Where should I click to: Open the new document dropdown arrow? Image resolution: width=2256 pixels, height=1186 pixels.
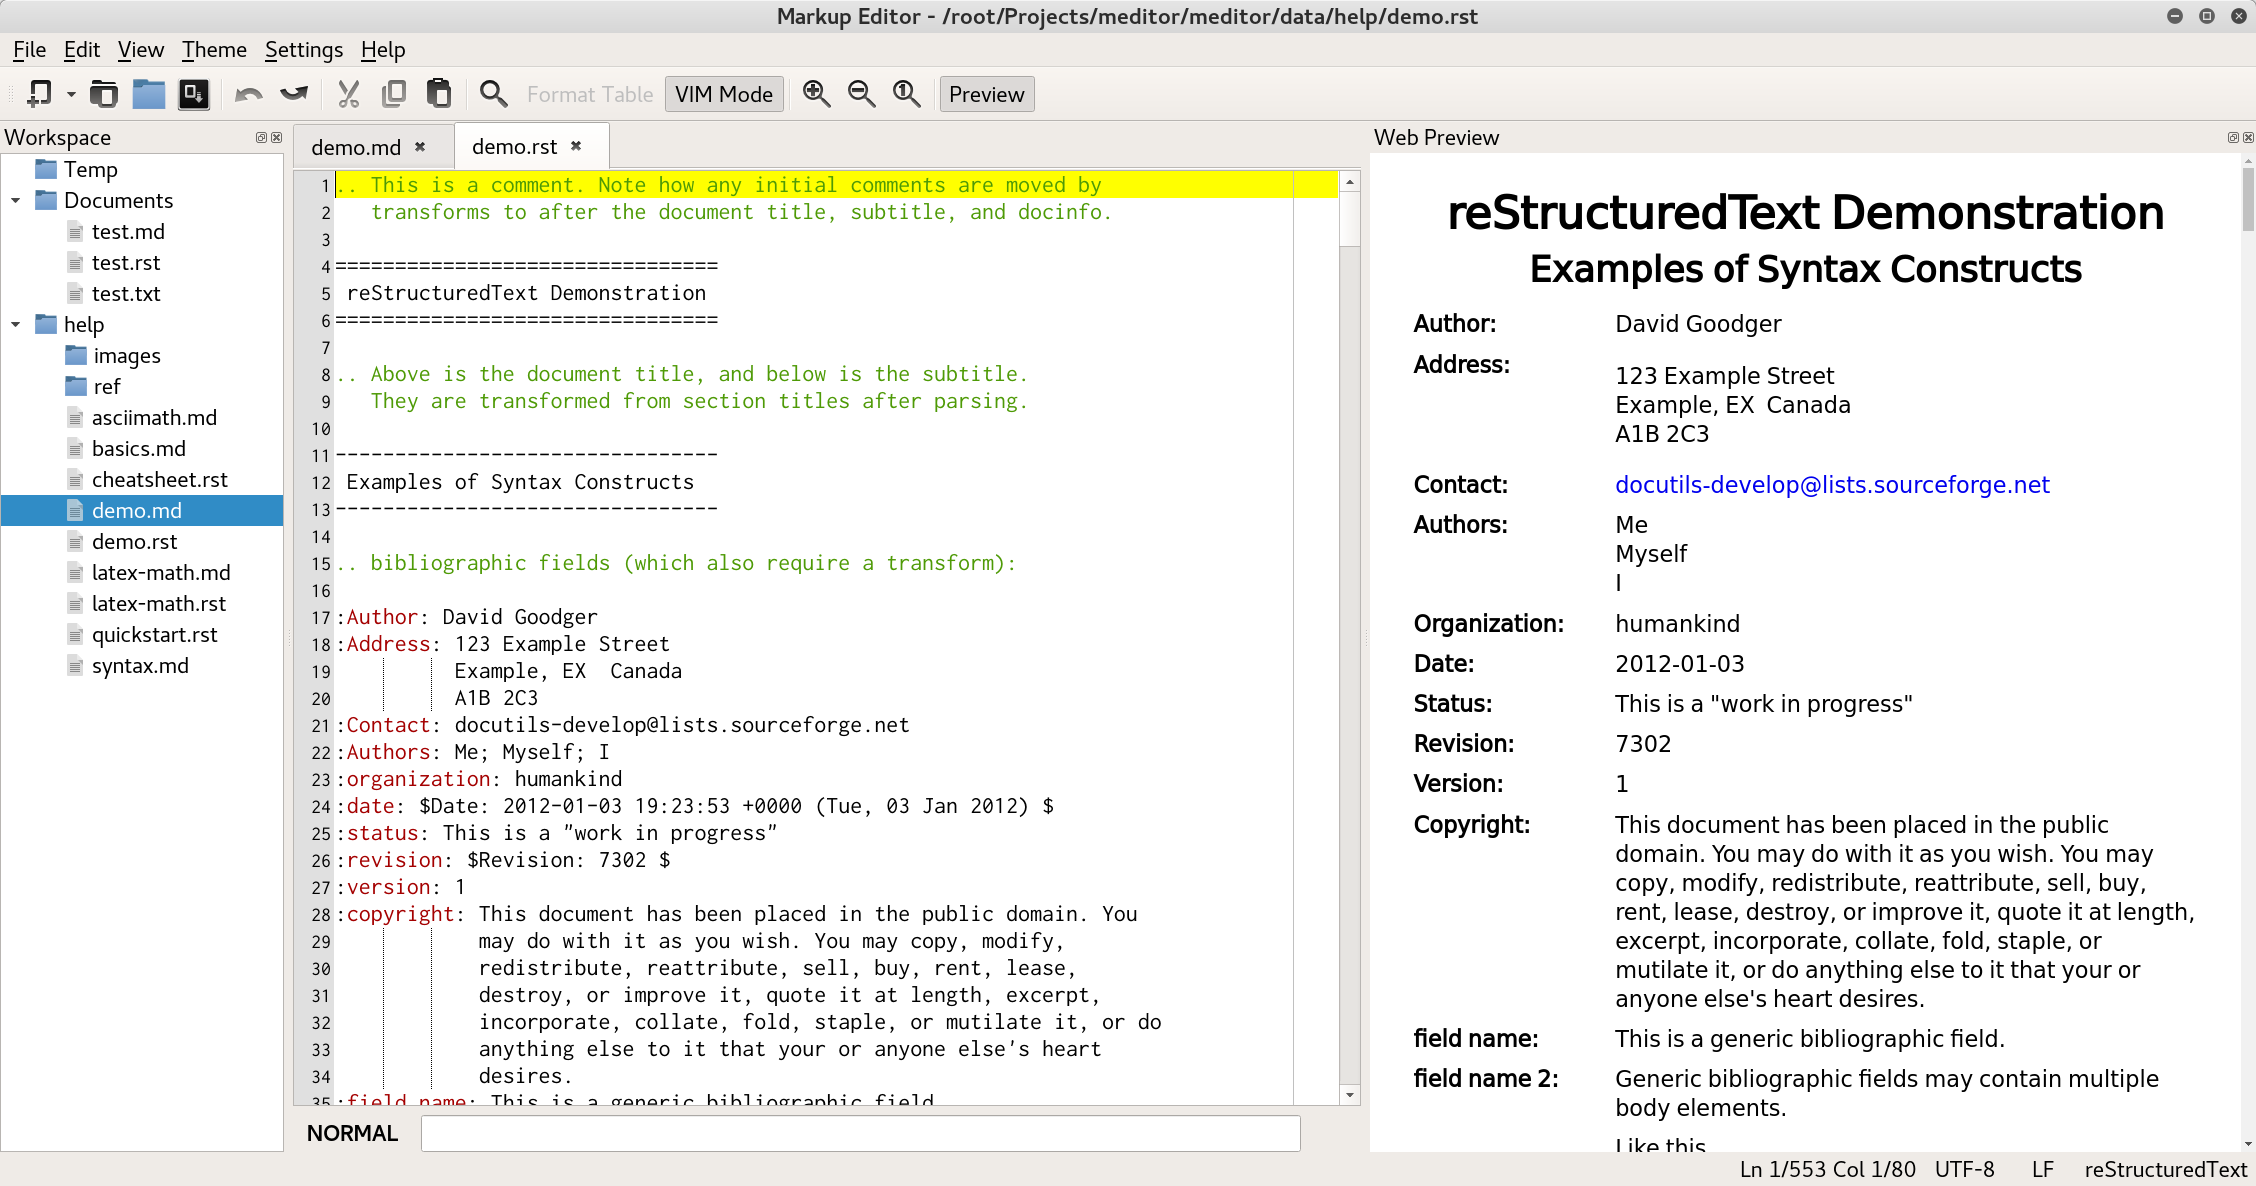(71, 95)
